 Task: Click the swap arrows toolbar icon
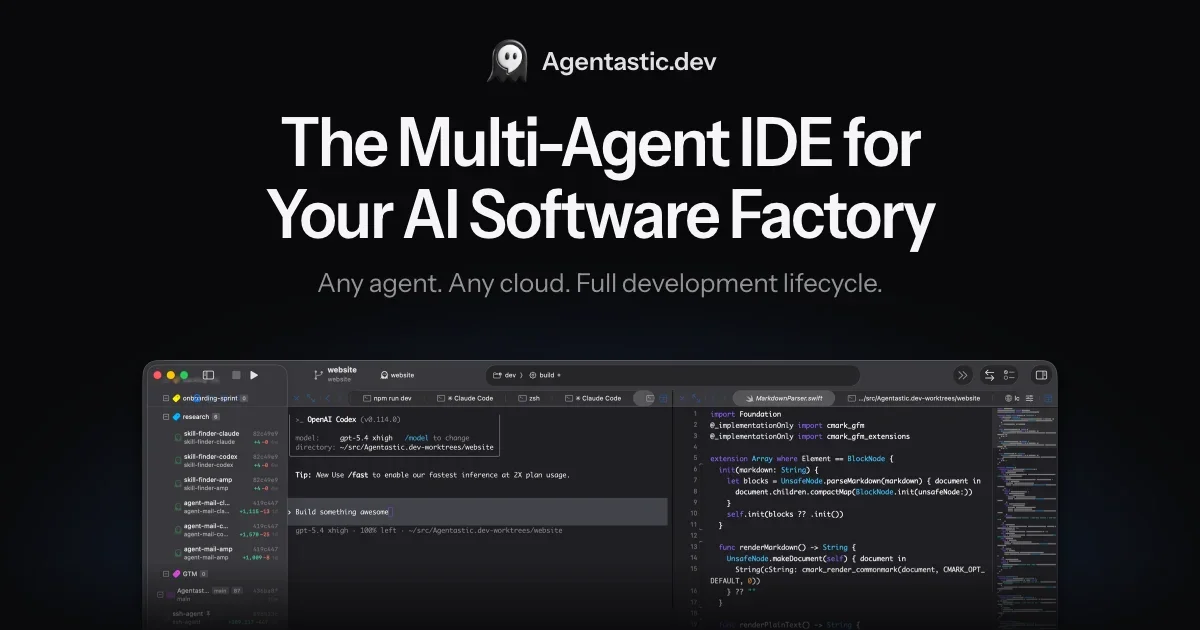pos(989,375)
